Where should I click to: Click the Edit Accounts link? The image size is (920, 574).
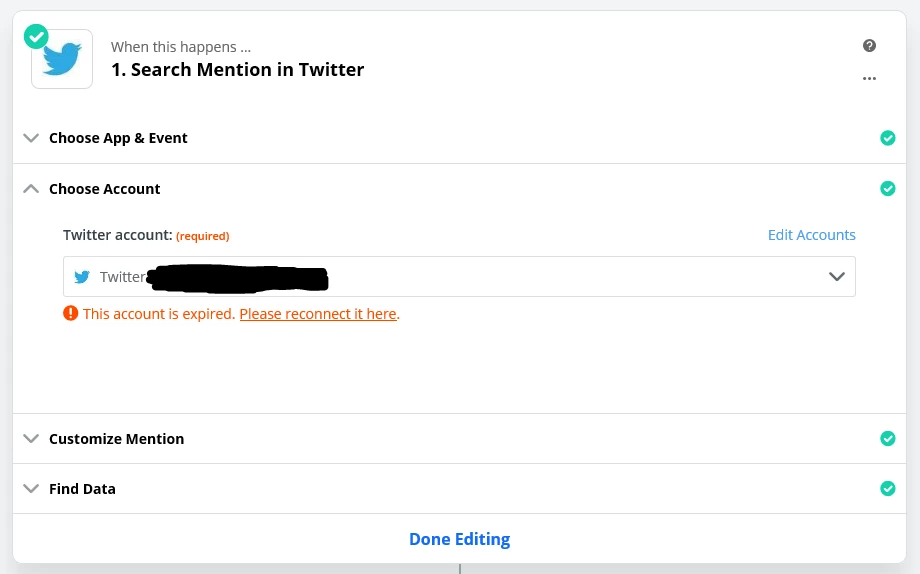pos(811,235)
